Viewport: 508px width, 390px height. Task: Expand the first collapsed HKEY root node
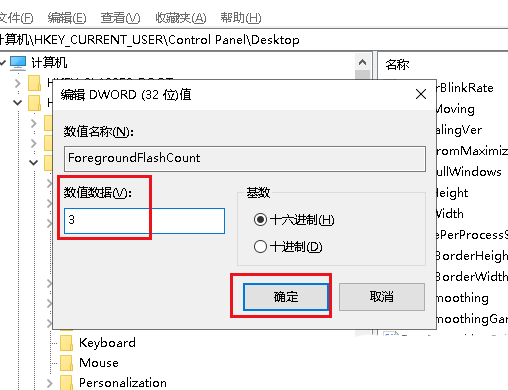coord(18,83)
